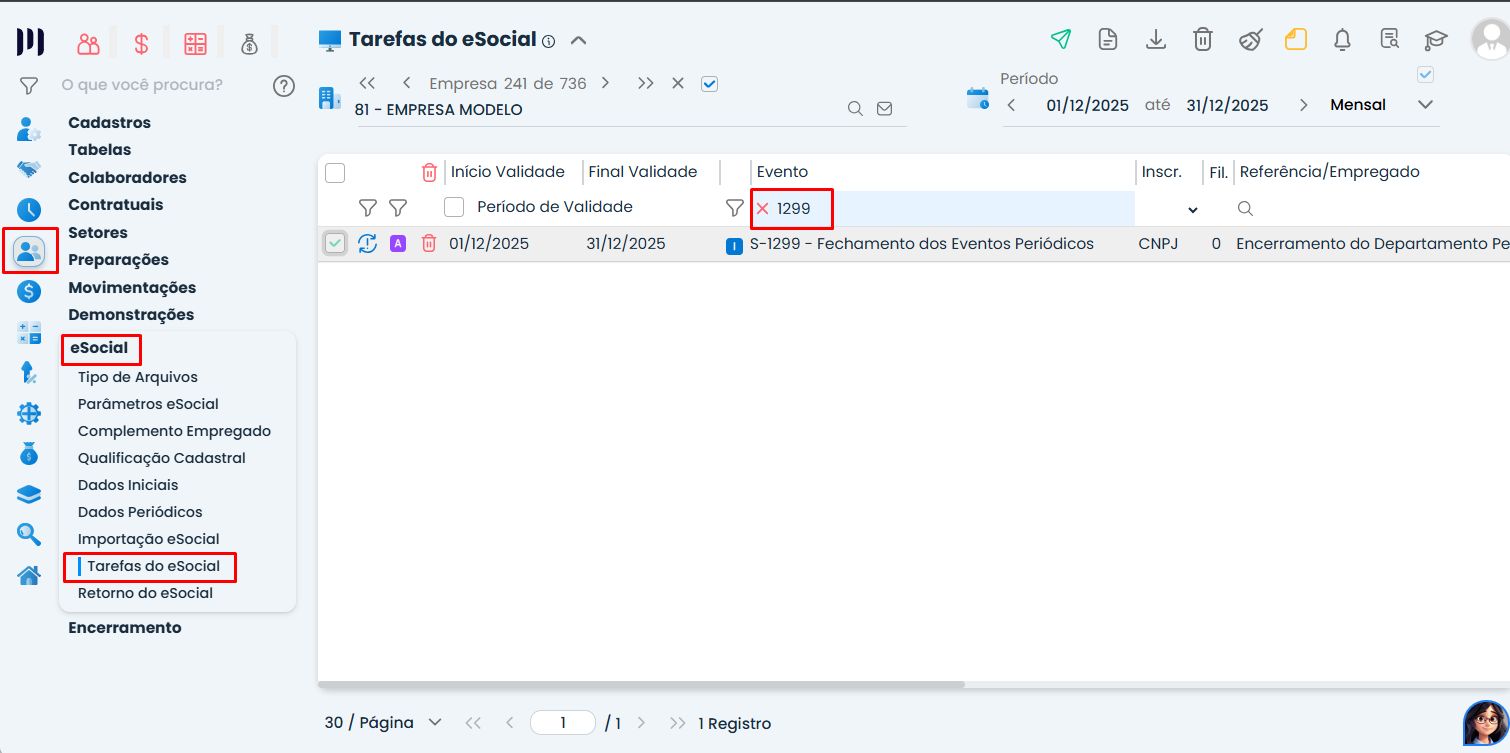The image size is (1510, 753).
Task: Open the blue clock icon in the sidebar
Action: point(29,210)
